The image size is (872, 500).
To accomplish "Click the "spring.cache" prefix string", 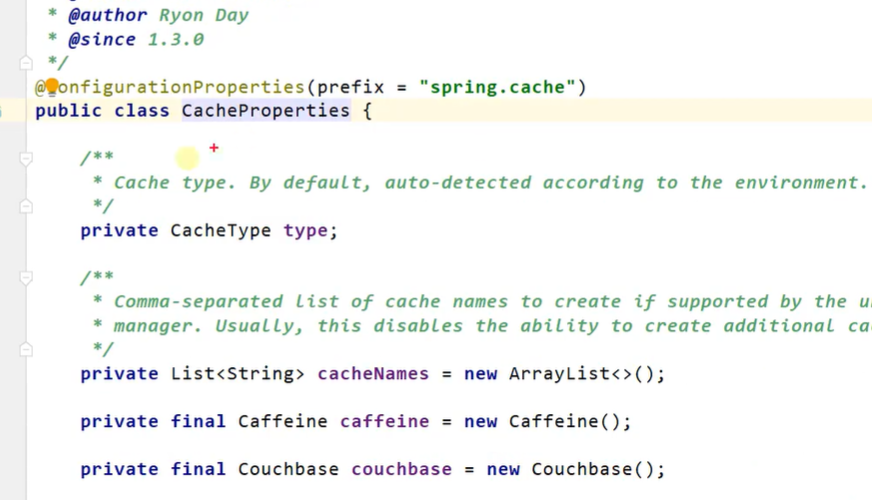I will pyautogui.click(x=497, y=87).
